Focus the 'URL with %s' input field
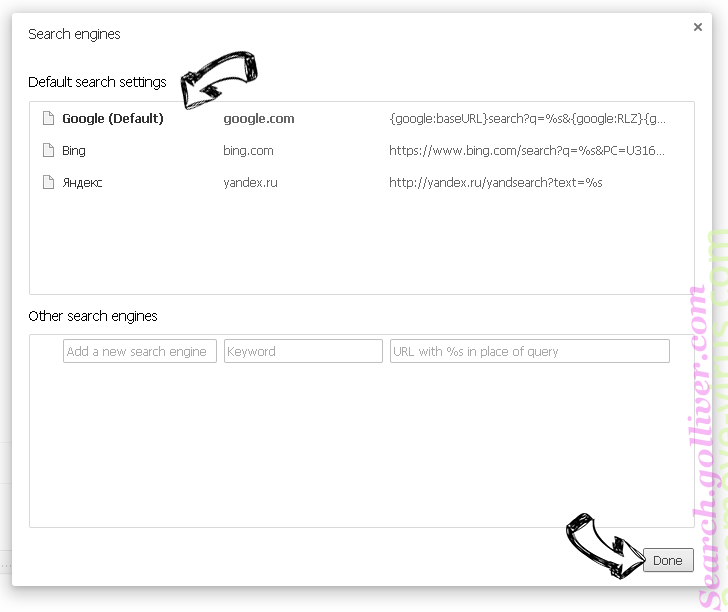The height and width of the screenshot is (612, 728). click(529, 351)
